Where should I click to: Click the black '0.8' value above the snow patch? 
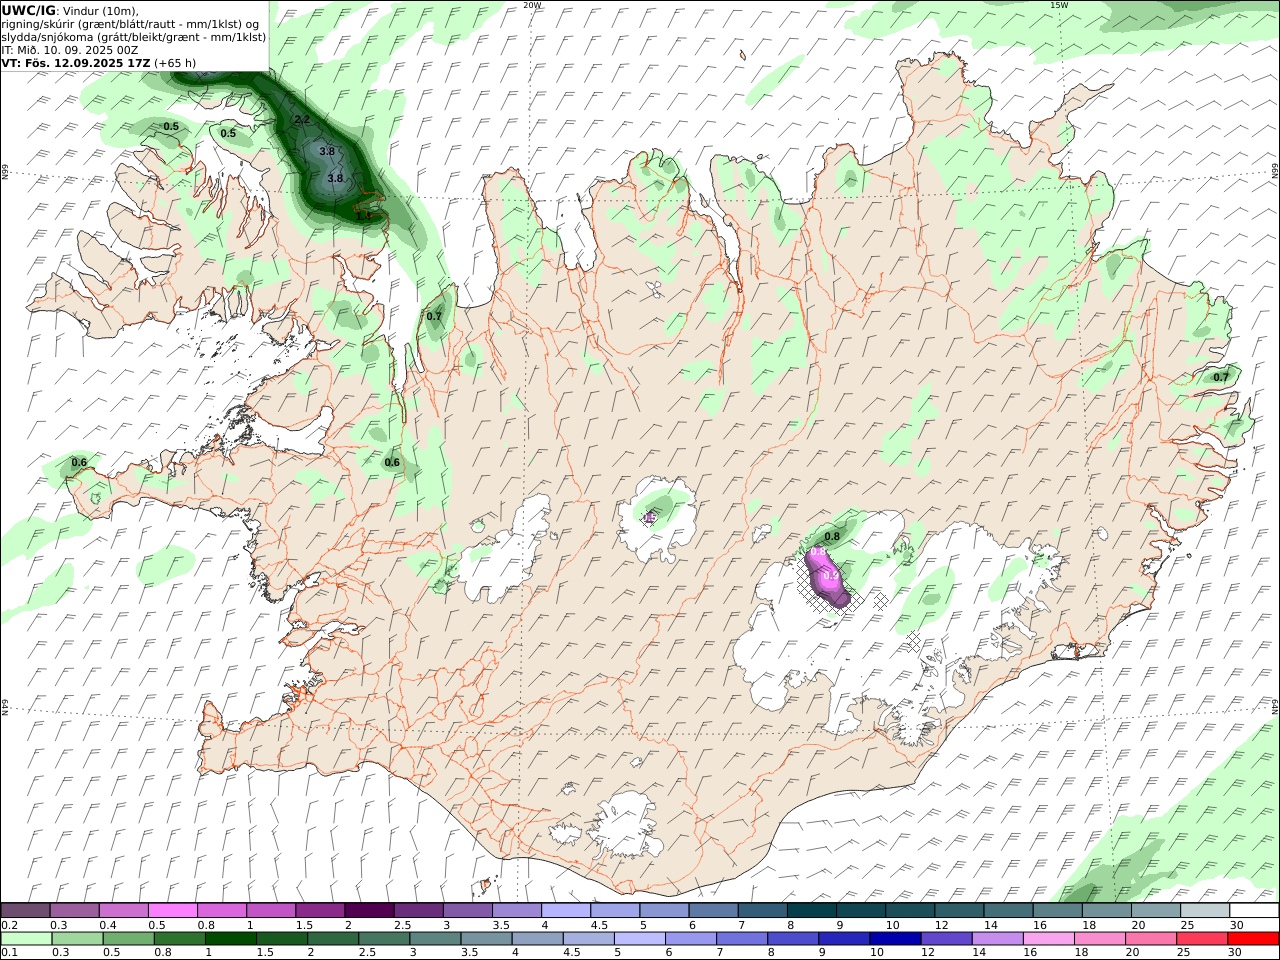tap(832, 537)
